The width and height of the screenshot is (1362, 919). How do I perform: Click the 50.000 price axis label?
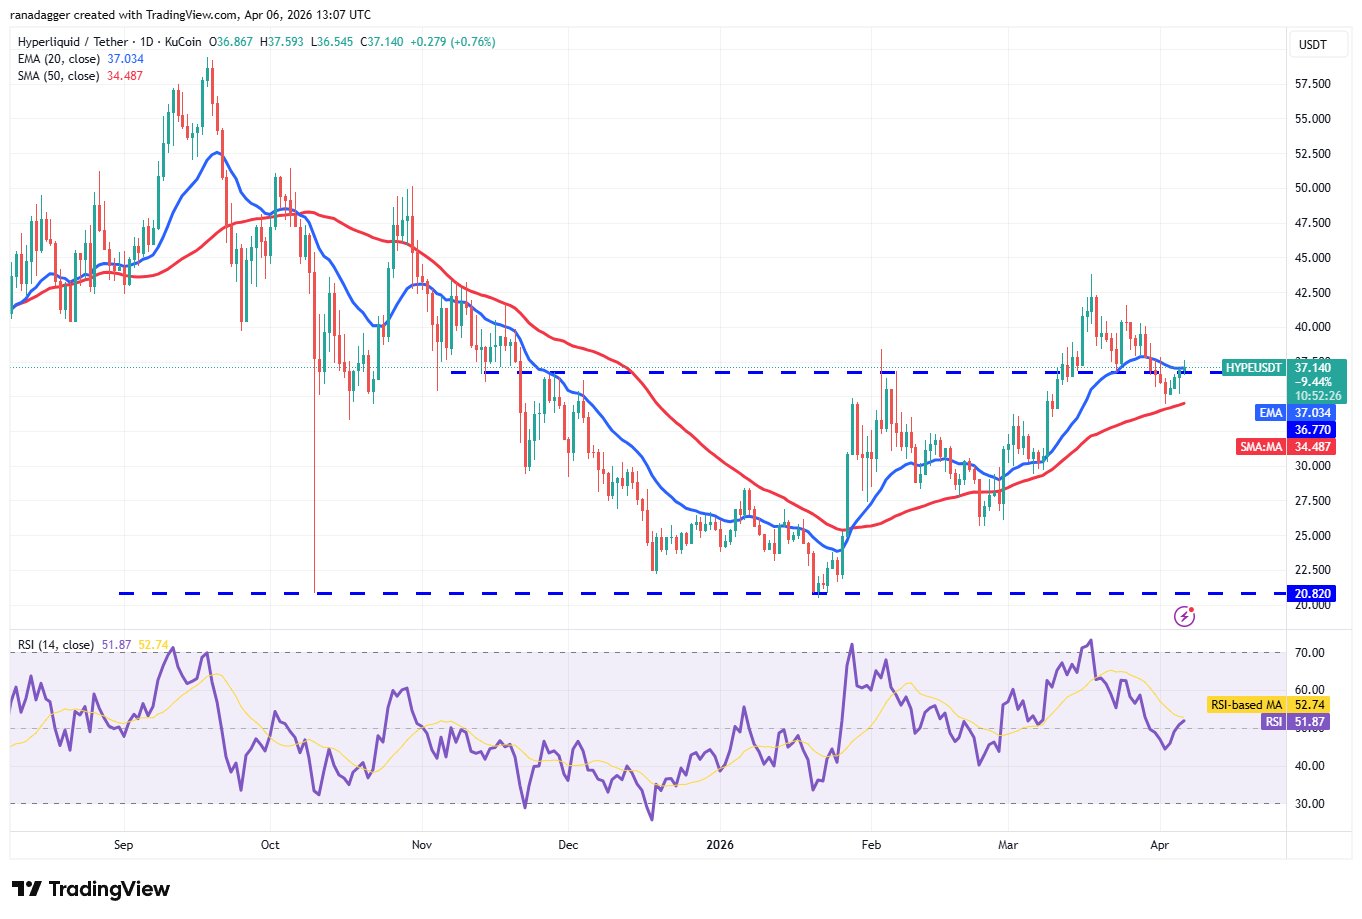[x=1312, y=188]
